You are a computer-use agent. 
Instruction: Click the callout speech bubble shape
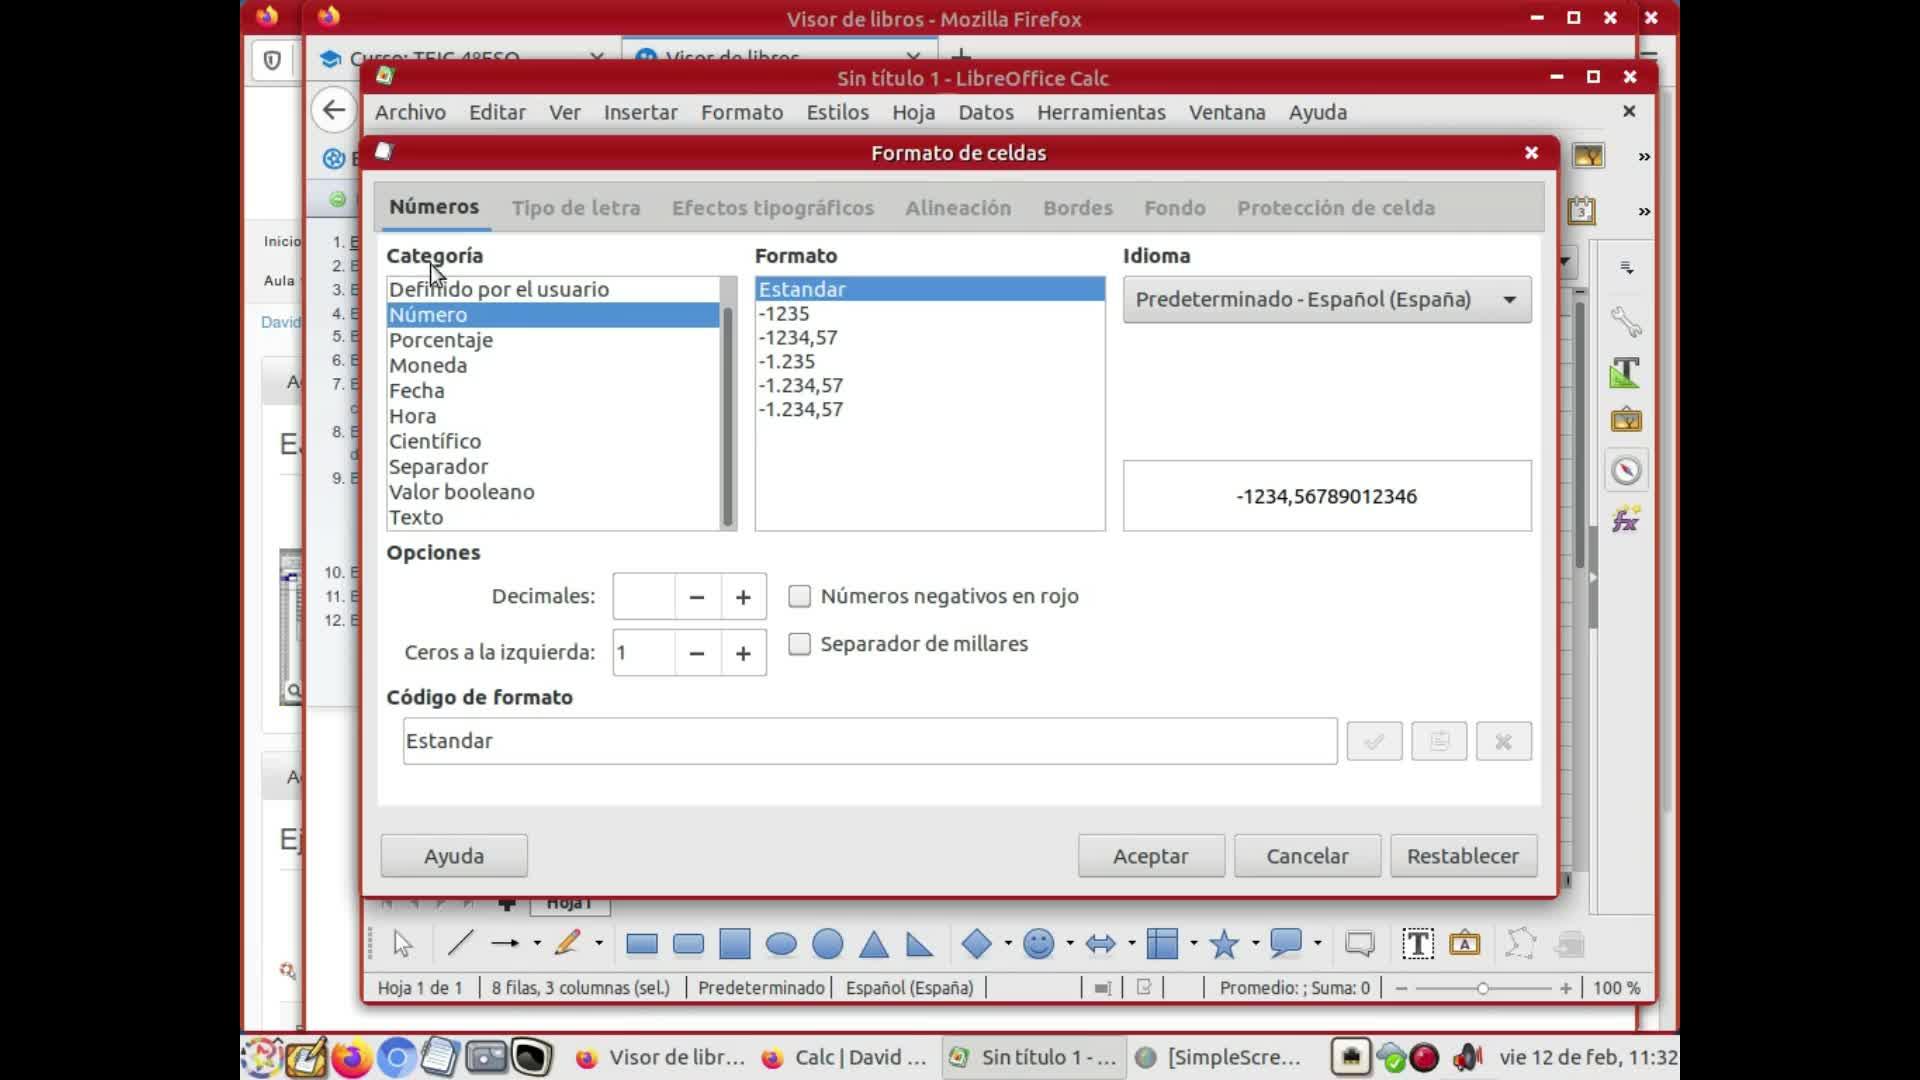pyautogui.click(x=1286, y=943)
